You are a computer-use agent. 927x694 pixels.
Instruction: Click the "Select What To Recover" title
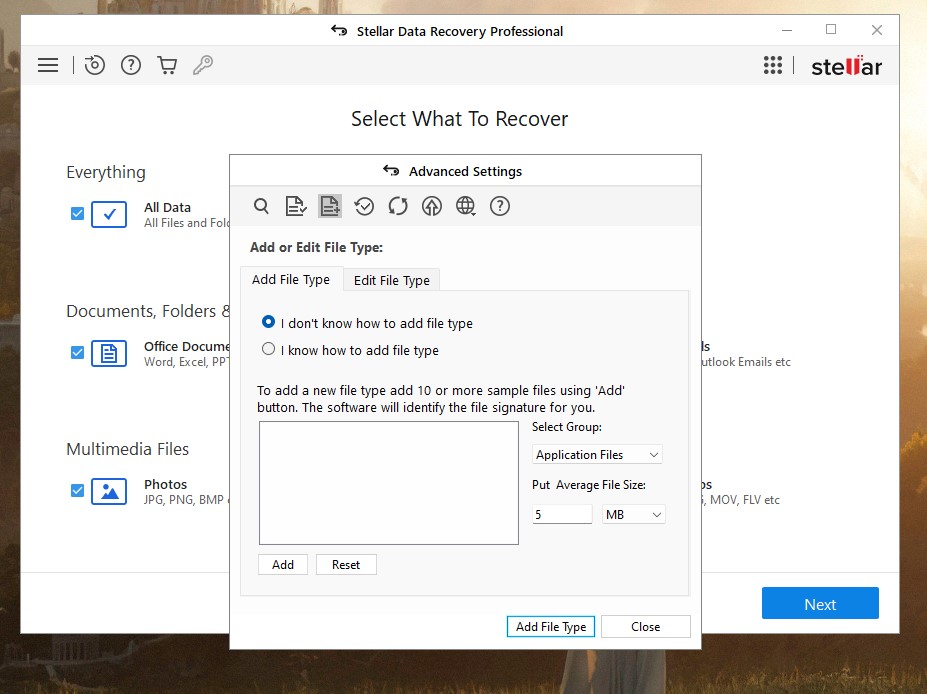pos(459,119)
